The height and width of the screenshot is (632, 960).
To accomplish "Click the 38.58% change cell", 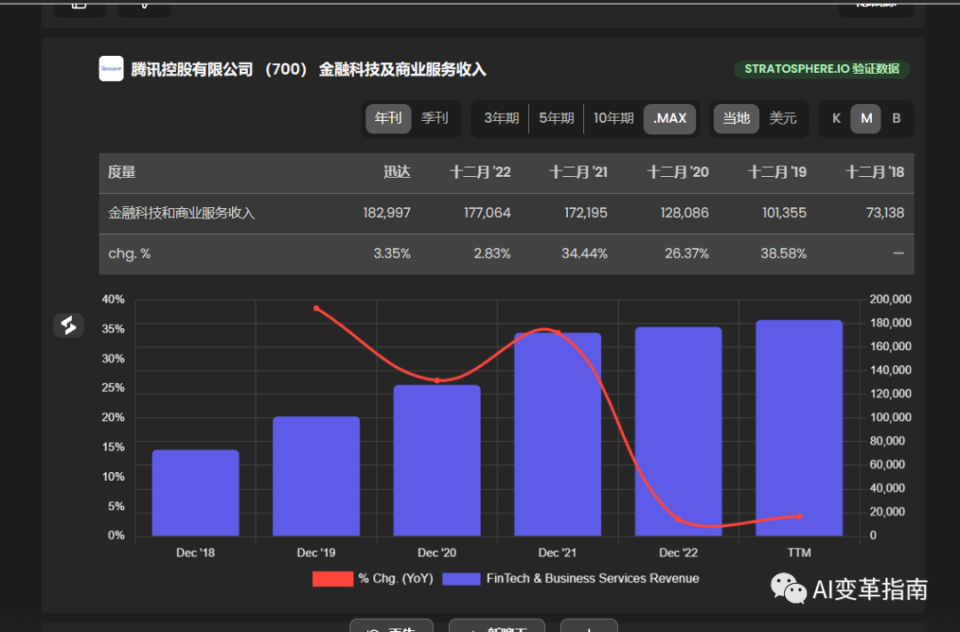I will [784, 254].
